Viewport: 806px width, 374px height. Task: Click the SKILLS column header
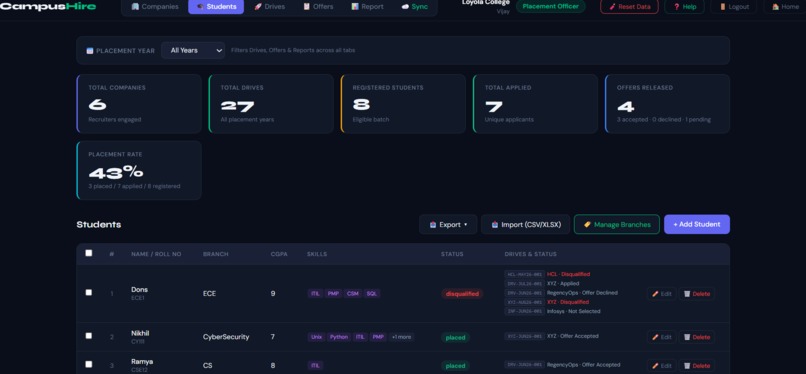click(317, 254)
